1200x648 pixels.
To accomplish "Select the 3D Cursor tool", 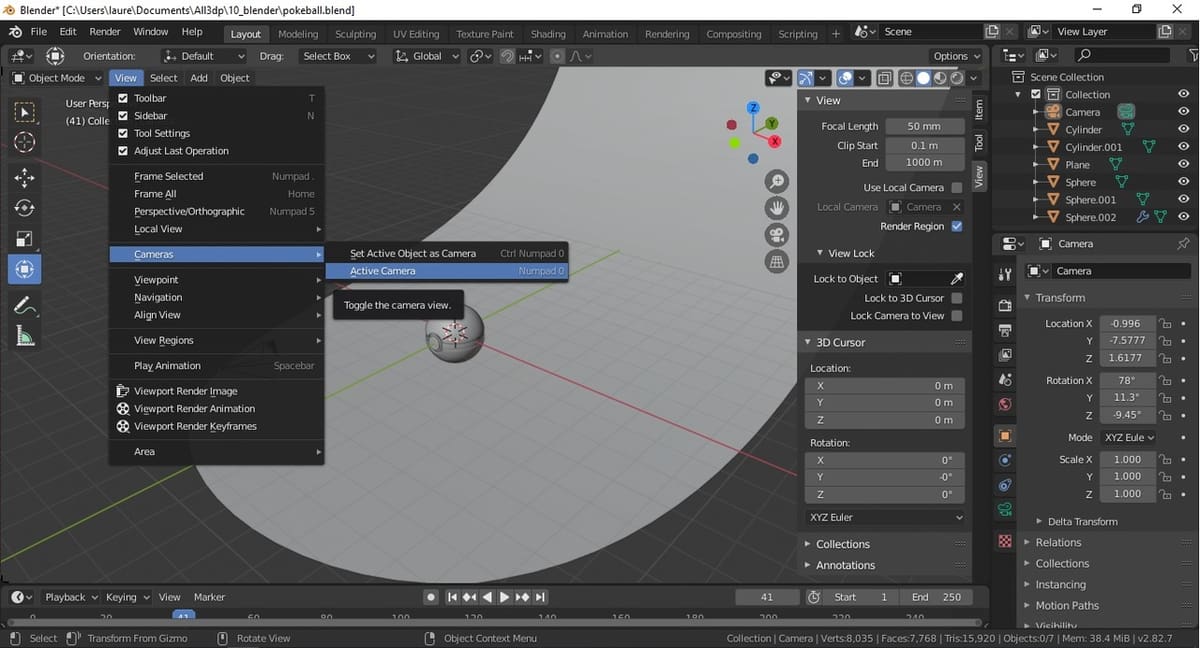I will click(25, 142).
